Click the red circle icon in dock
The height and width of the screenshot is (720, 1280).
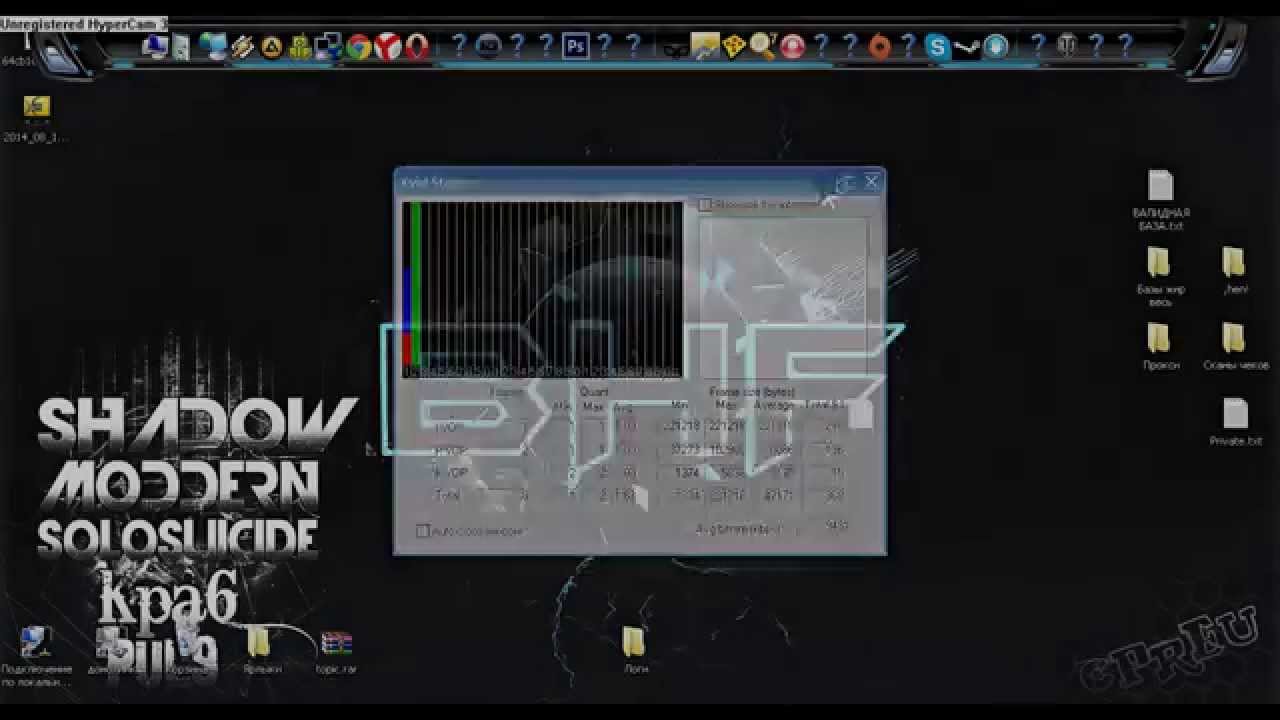point(792,46)
